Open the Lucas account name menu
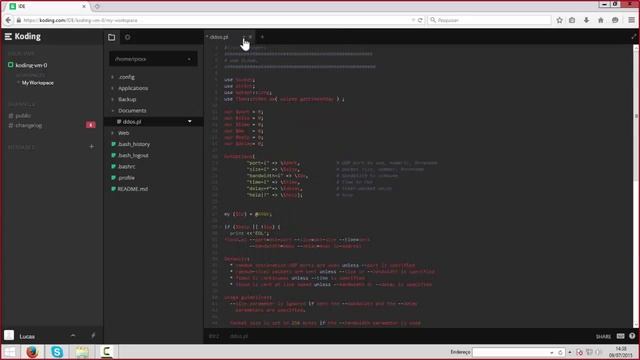Image resolution: width=640 pixels, height=360 pixels. click(x=27, y=336)
